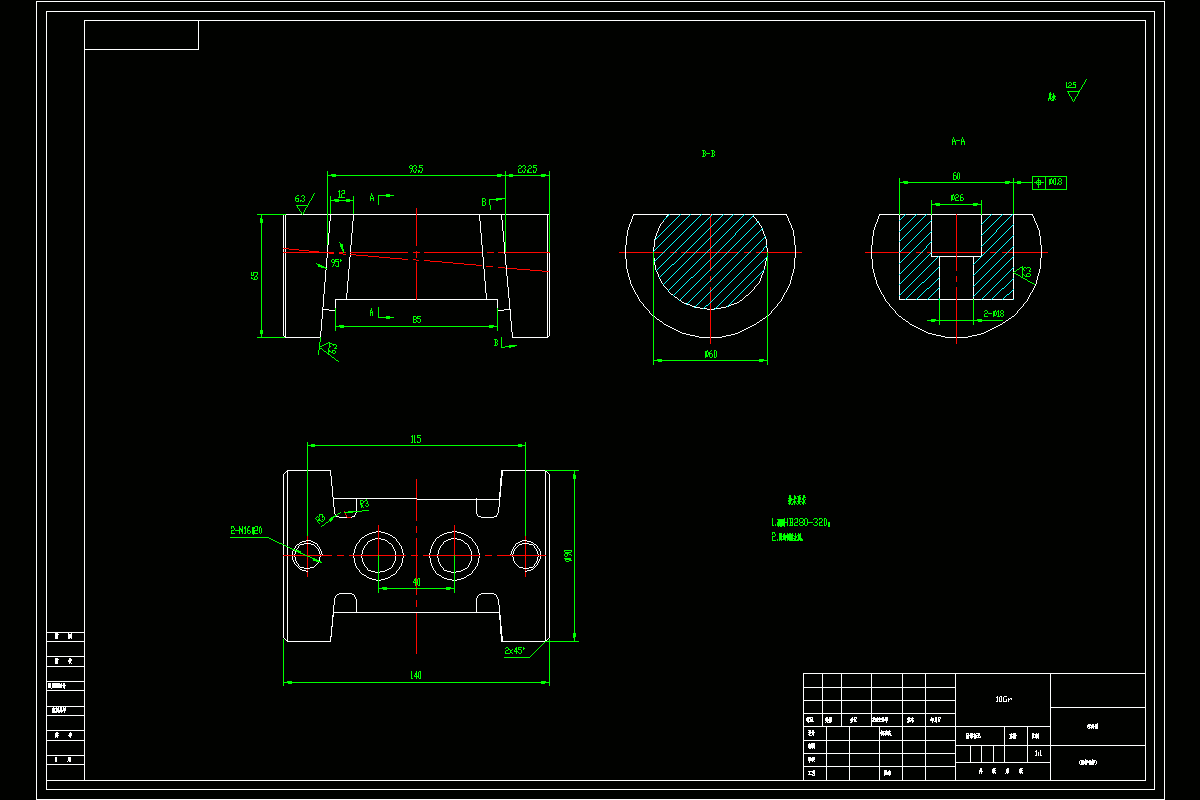Viewport: 1200px width, 800px height.
Task: Select the 40Cr material text in the title block
Action: click(1003, 699)
